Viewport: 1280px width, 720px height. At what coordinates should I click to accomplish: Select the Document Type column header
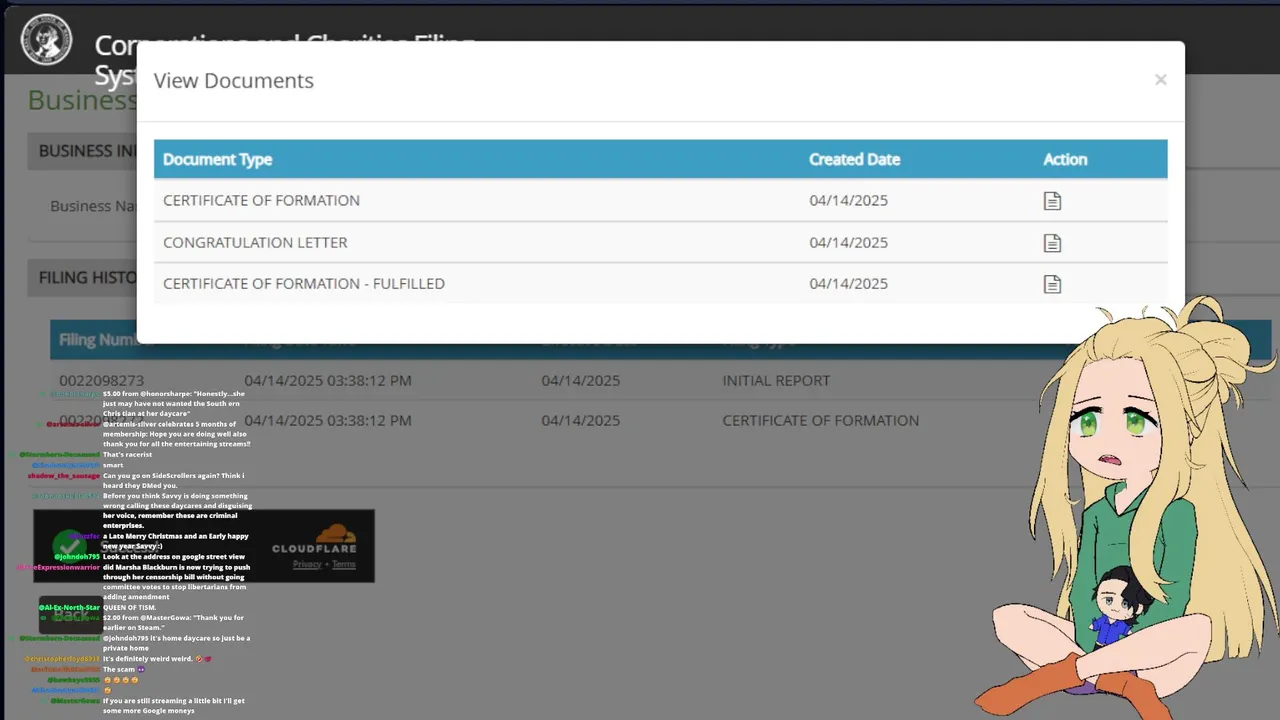click(217, 159)
